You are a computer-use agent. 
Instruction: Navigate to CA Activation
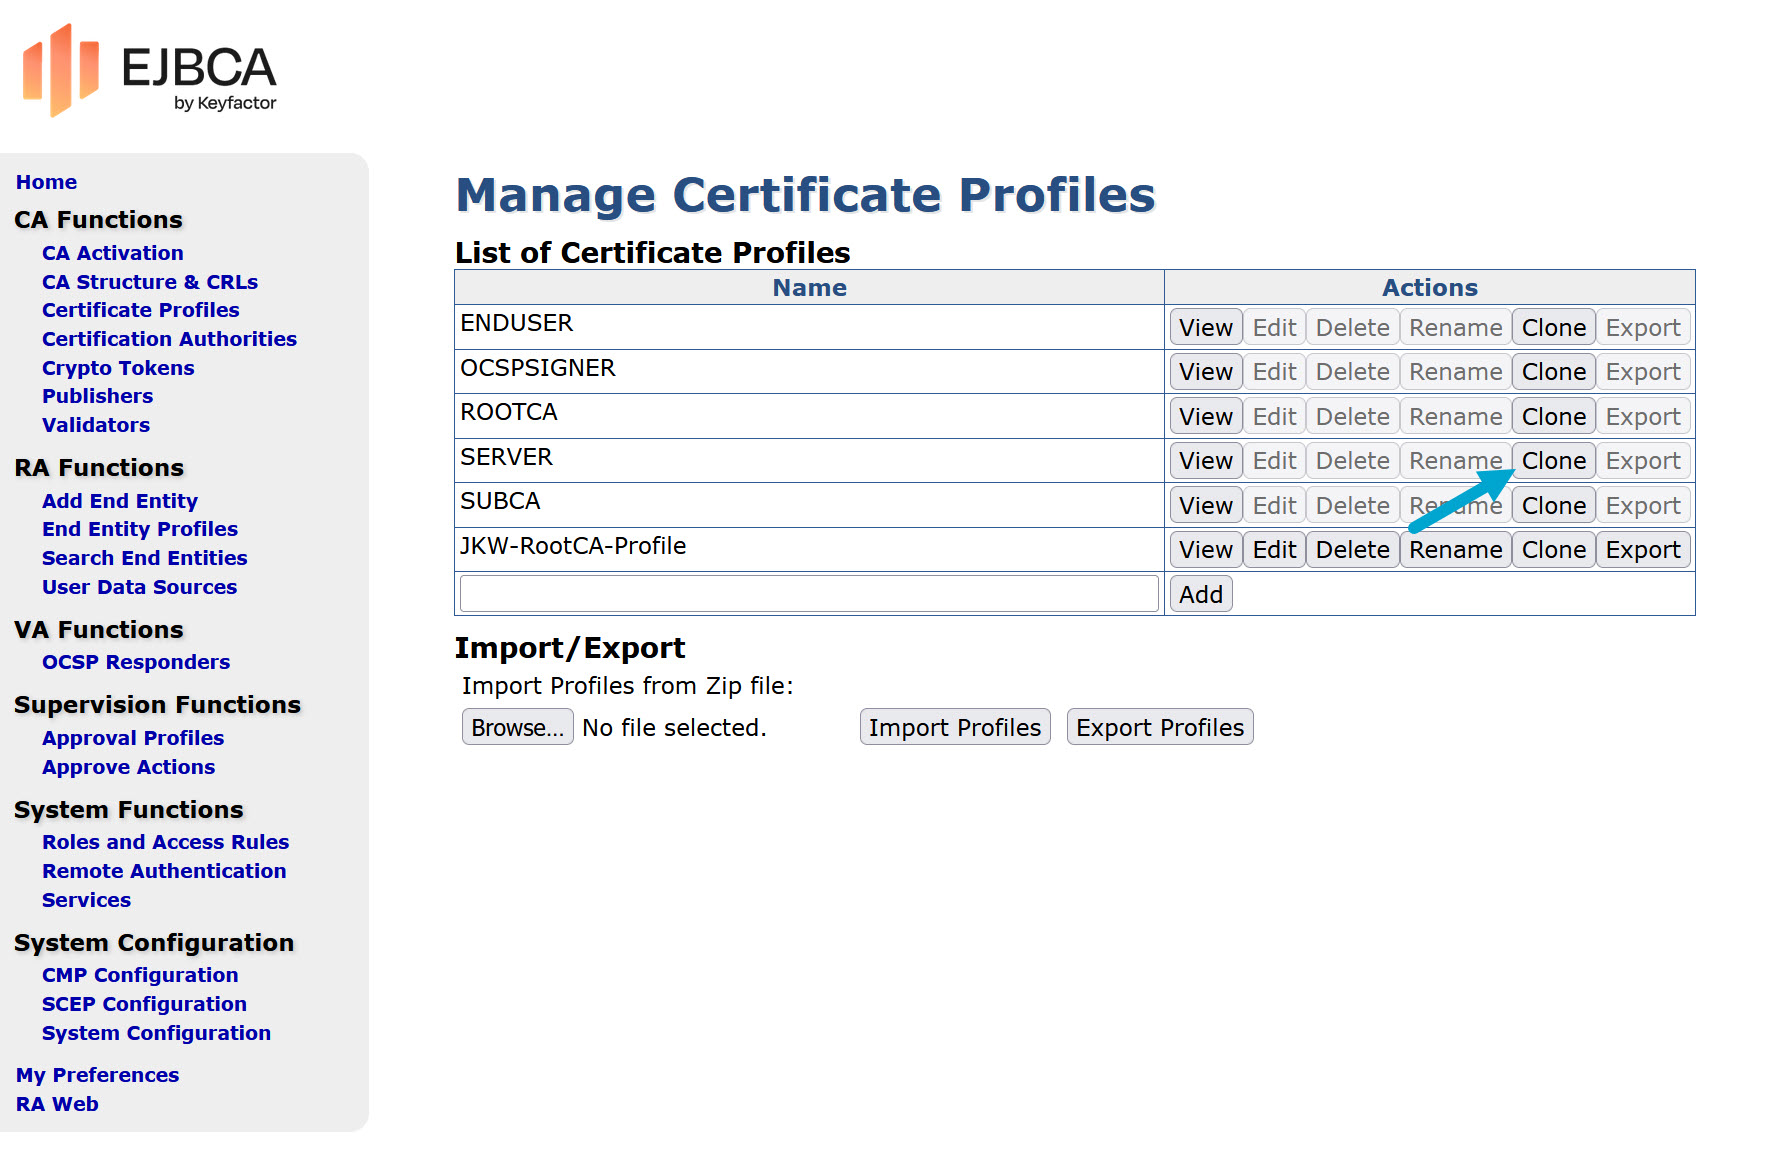click(x=112, y=253)
